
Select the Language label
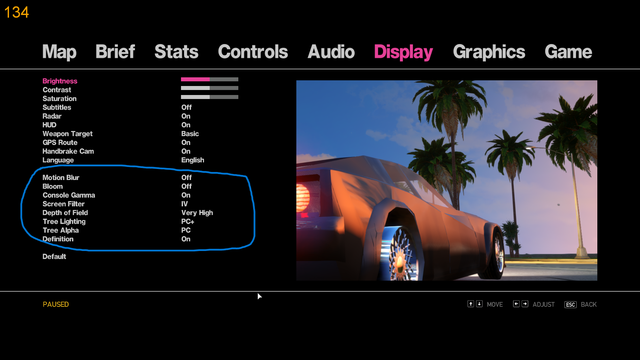(x=58, y=160)
